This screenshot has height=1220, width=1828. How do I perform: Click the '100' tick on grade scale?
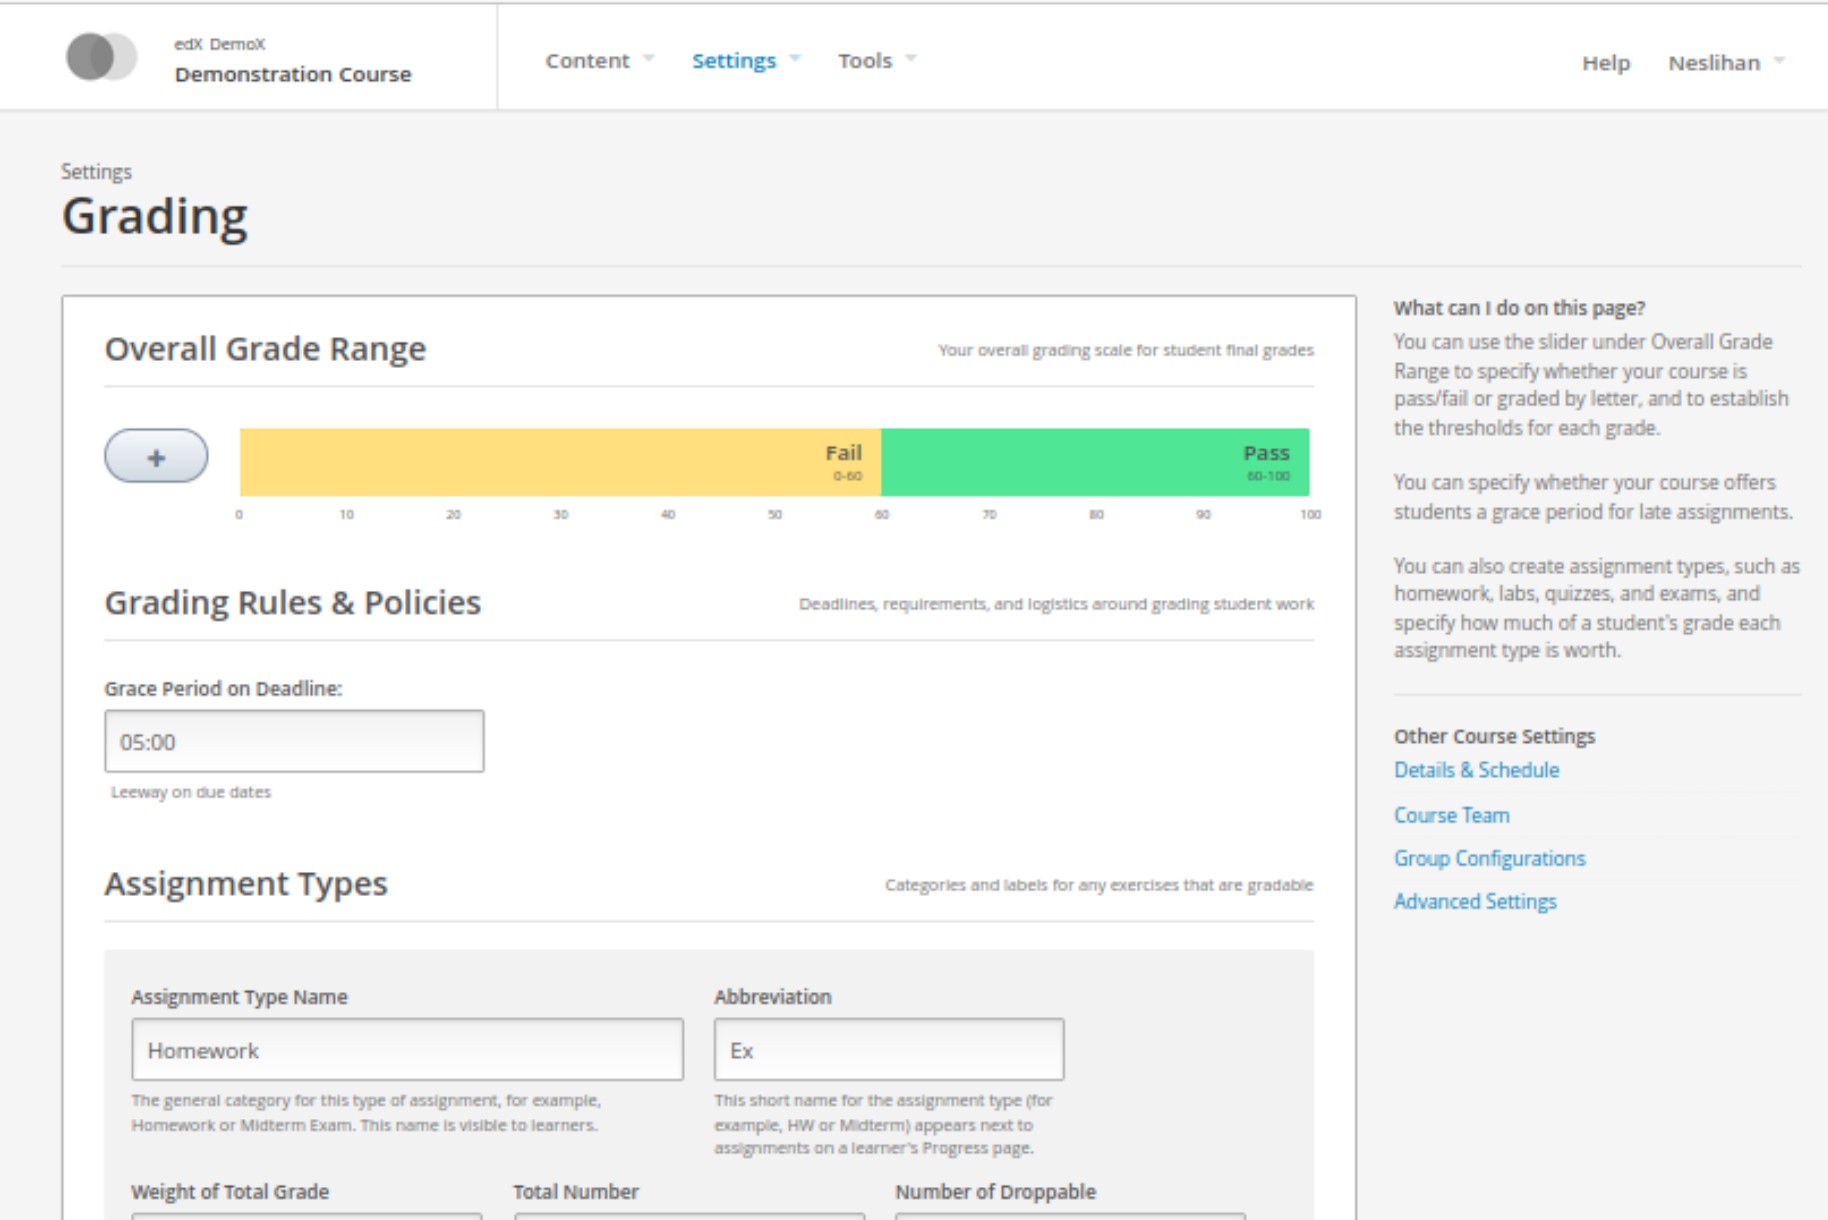[x=1310, y=514]
